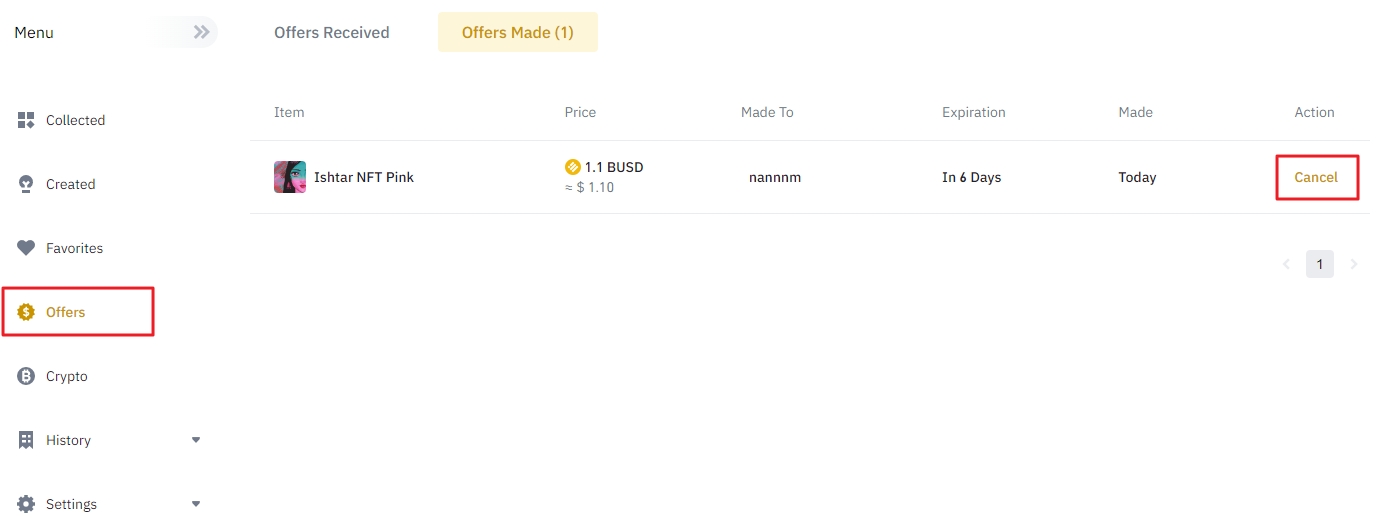Select page 1 in pagination
Viewport: 1381px width, 530px height.
click(x=1320, y=264)
